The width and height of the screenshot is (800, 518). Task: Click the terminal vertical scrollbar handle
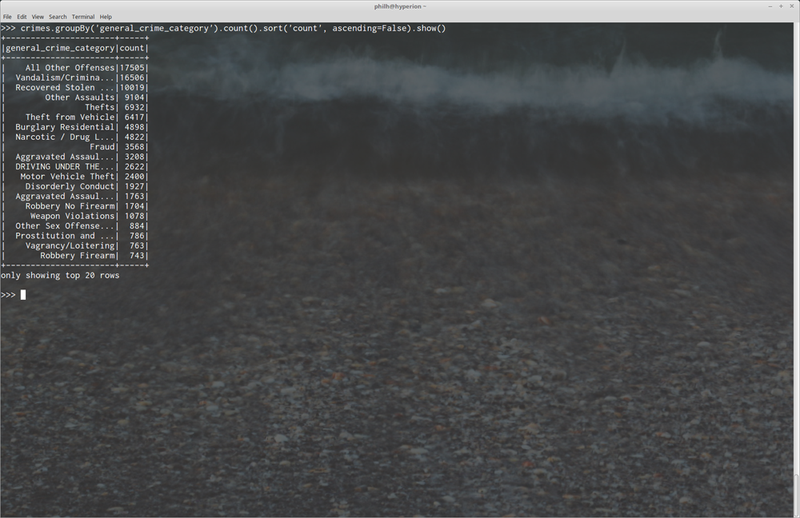[797, 495]
